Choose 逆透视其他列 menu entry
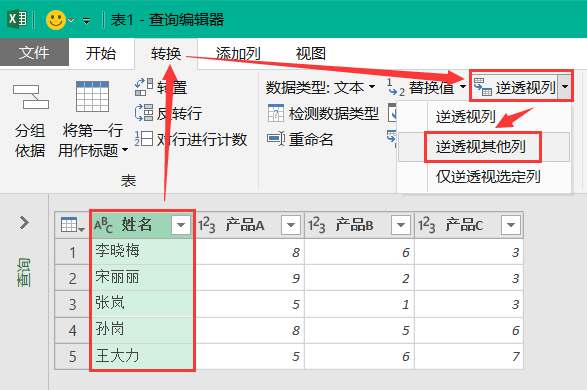587x390 pixels. coord(484,147)
